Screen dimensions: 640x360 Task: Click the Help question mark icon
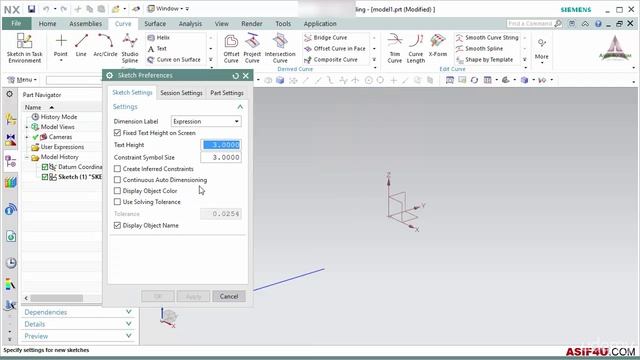(x=598, y=24)
